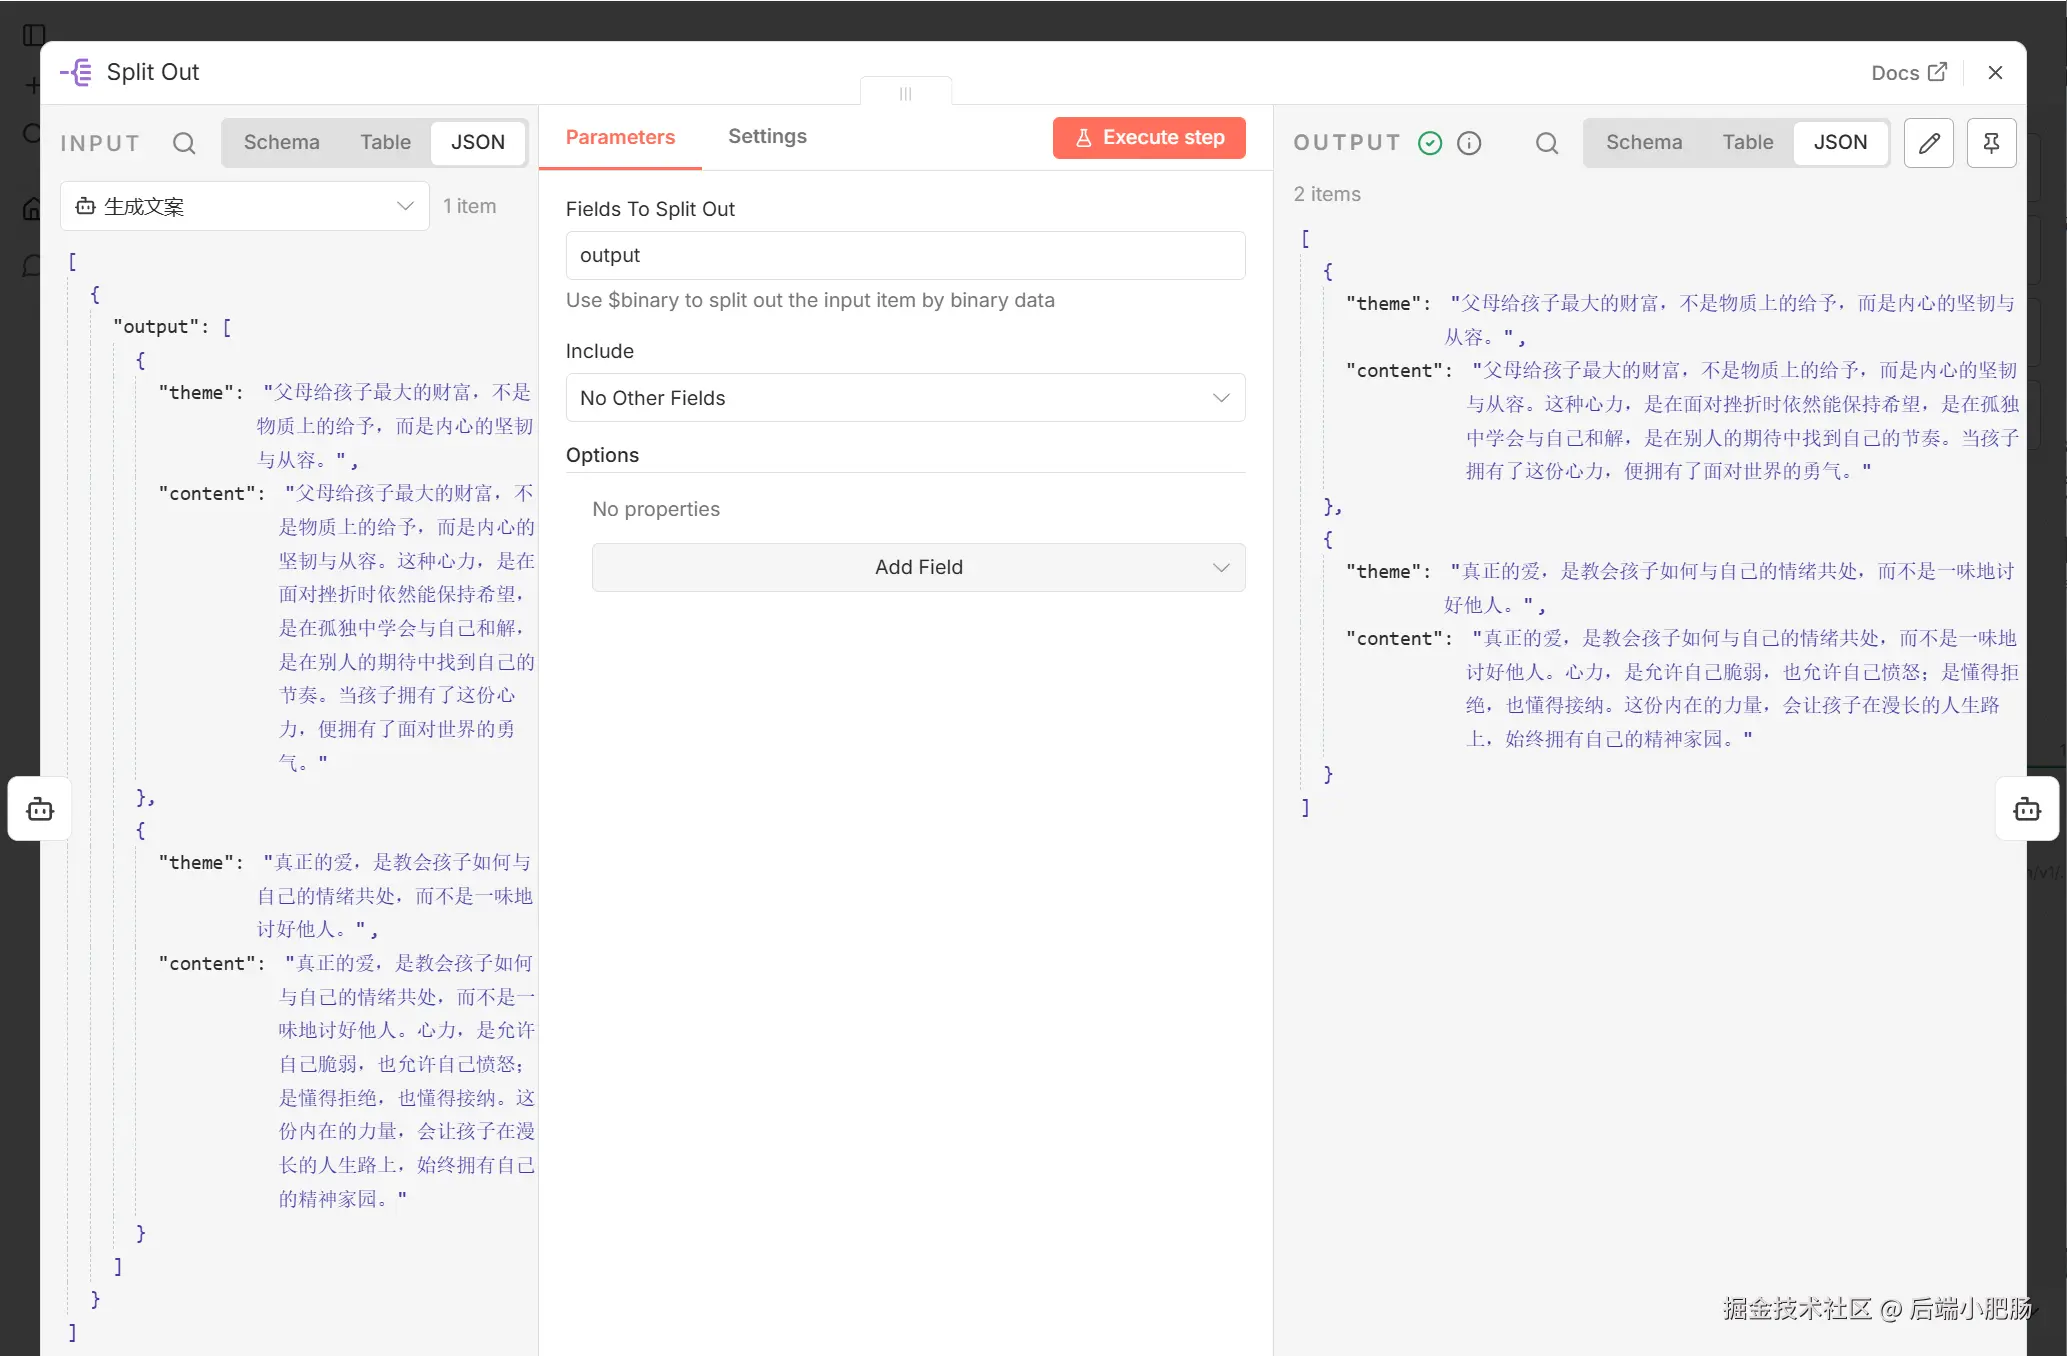Search the input data with magnifier icon
The width and height of the screenshot is (2067, 1356).
[184, 143]
